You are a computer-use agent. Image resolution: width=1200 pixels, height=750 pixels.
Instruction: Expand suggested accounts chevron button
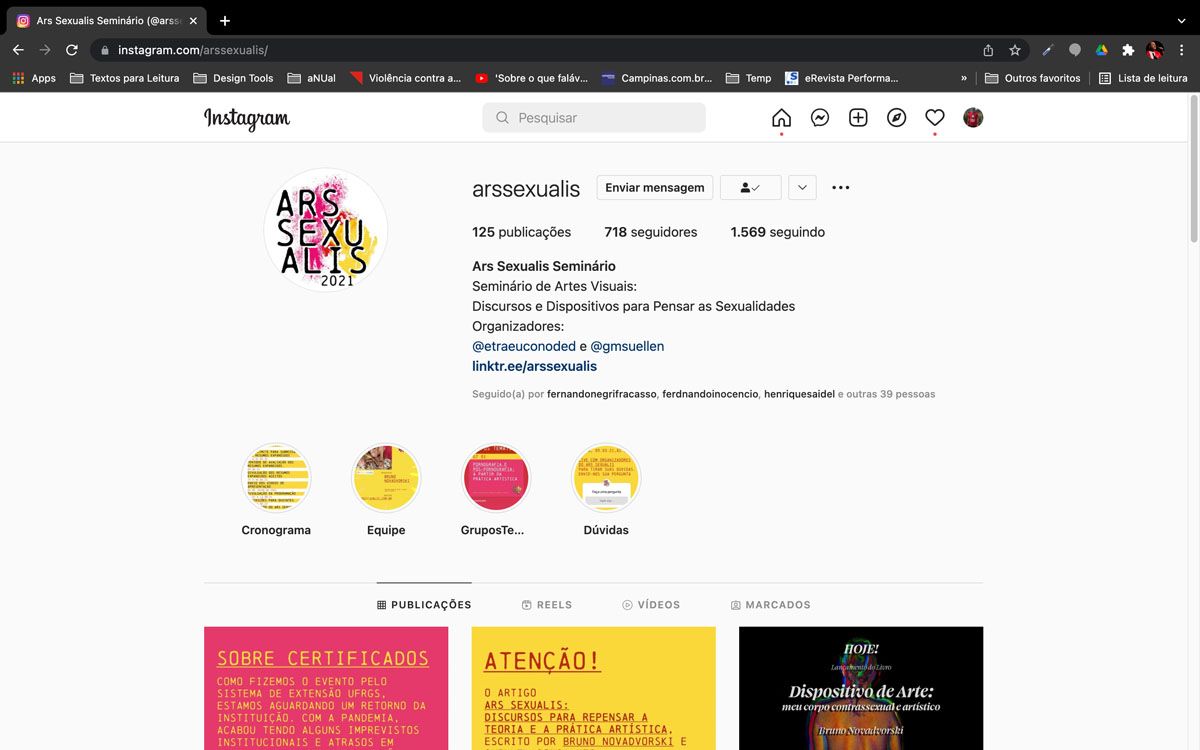pos(802,188)
